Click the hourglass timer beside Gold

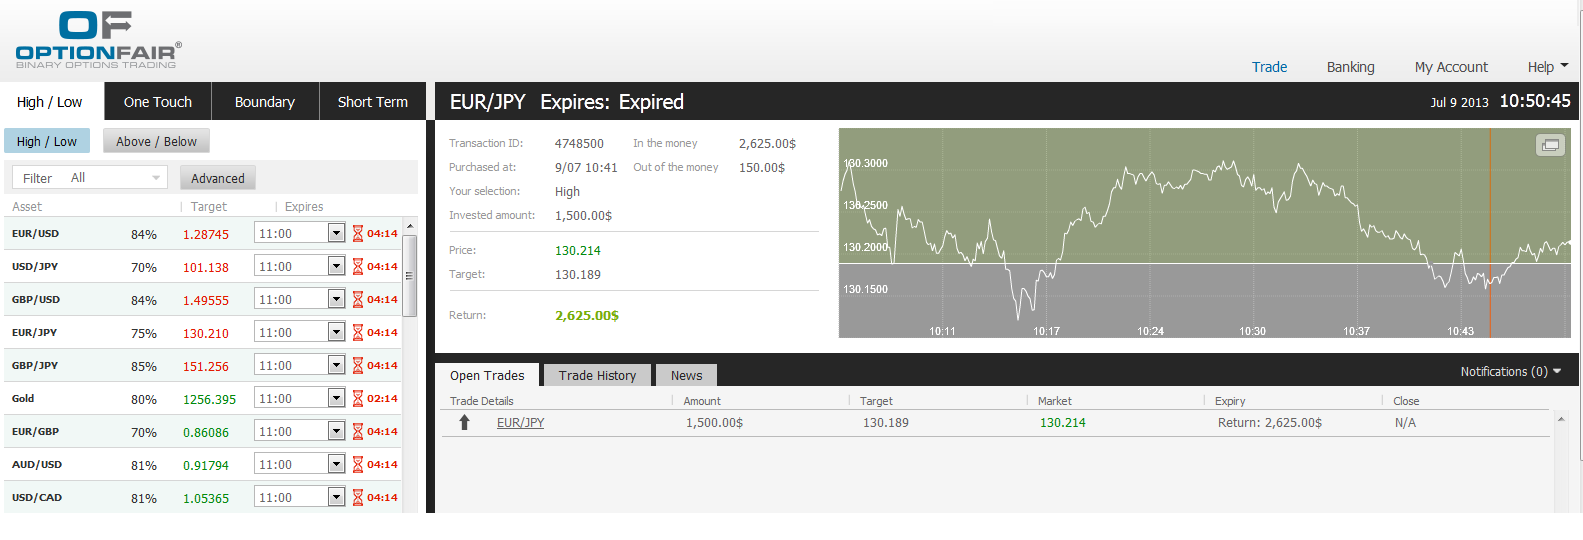coord(357,399)
